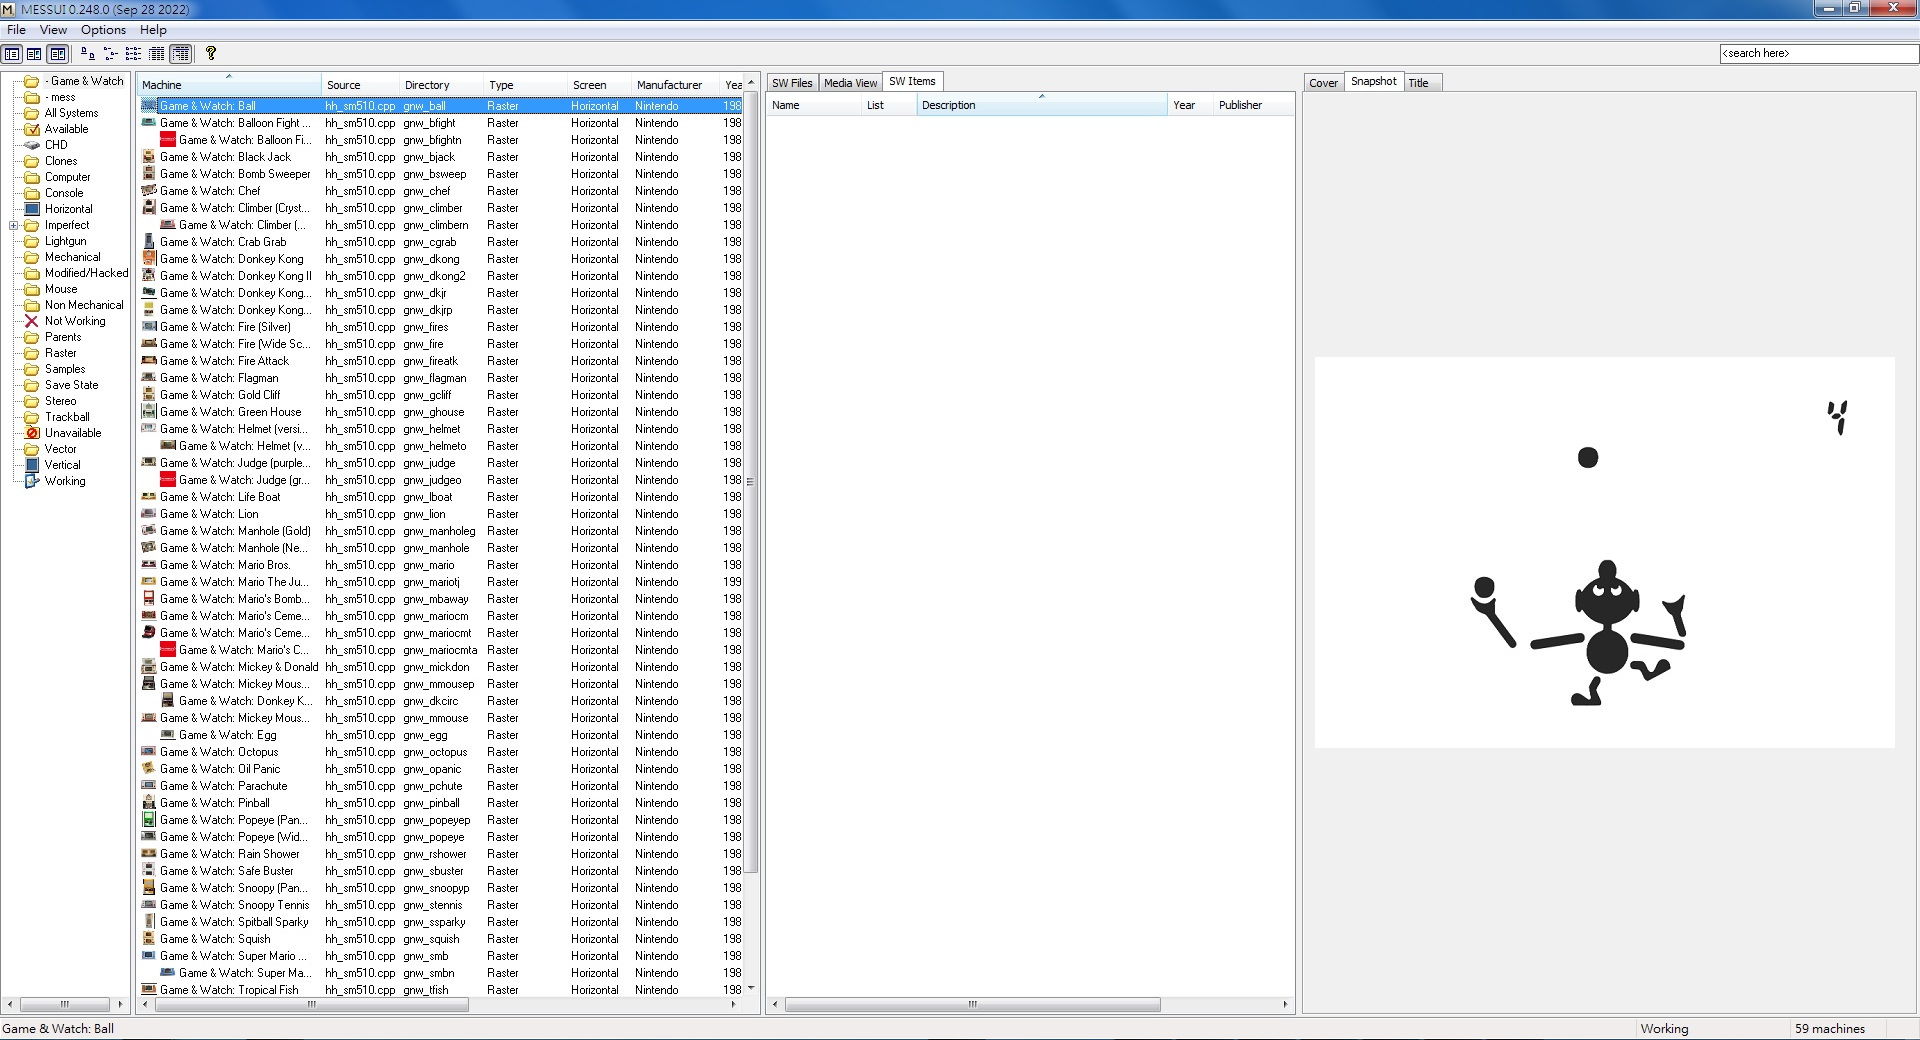Click the Horizontal monitor icon
Screen dimensions: 1920x1040
[x=32, y=209]
